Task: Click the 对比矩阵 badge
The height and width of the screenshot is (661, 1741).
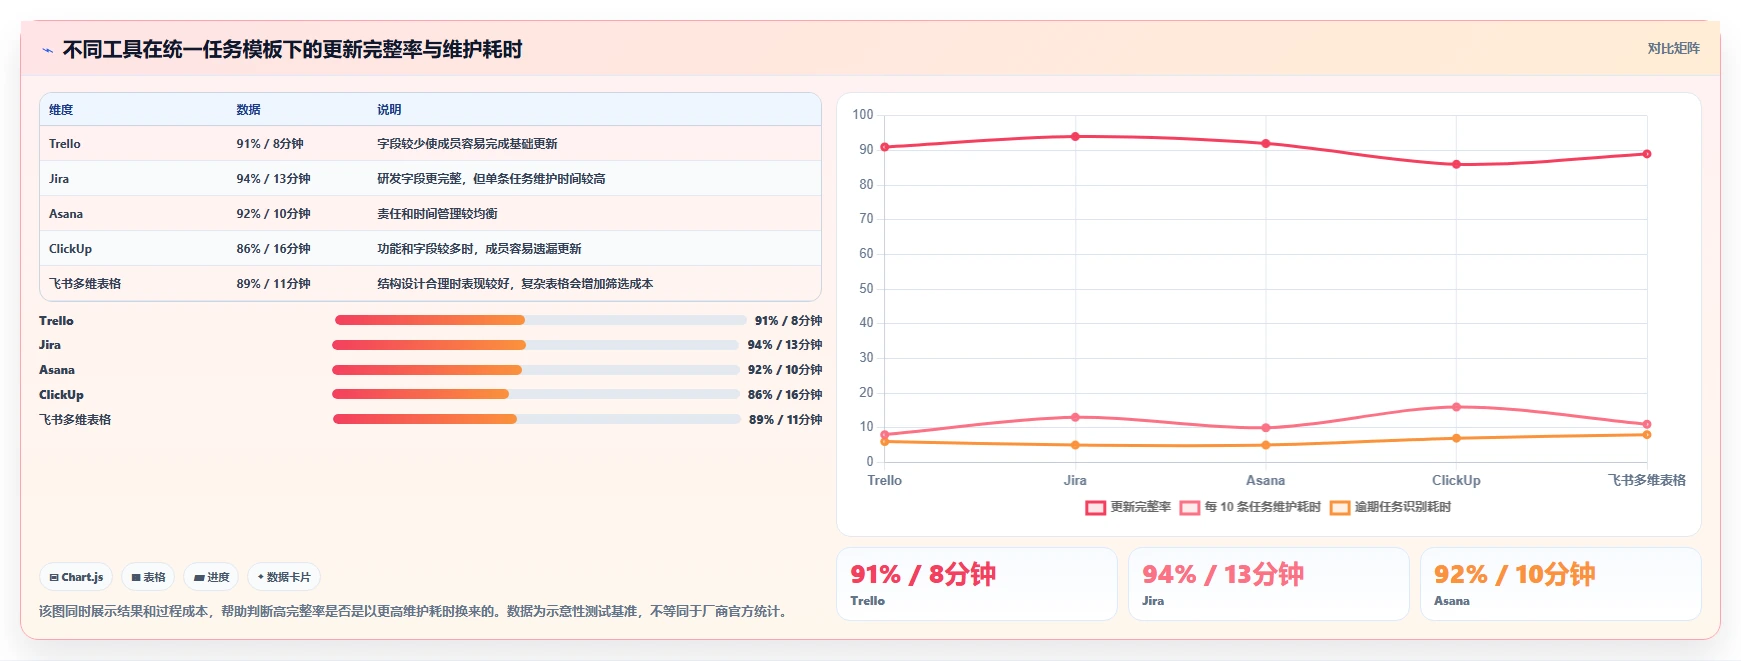Action: (x=1673, y=48)
